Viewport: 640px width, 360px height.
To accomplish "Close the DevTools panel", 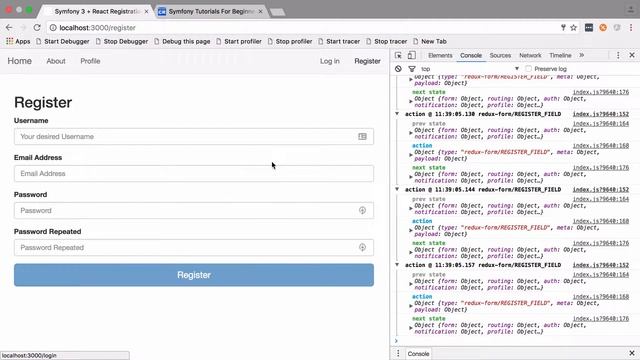I will tap(632, 55).
